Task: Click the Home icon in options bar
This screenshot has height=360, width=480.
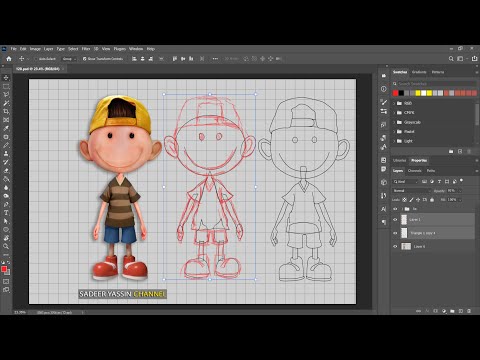Action: [9, 59]
